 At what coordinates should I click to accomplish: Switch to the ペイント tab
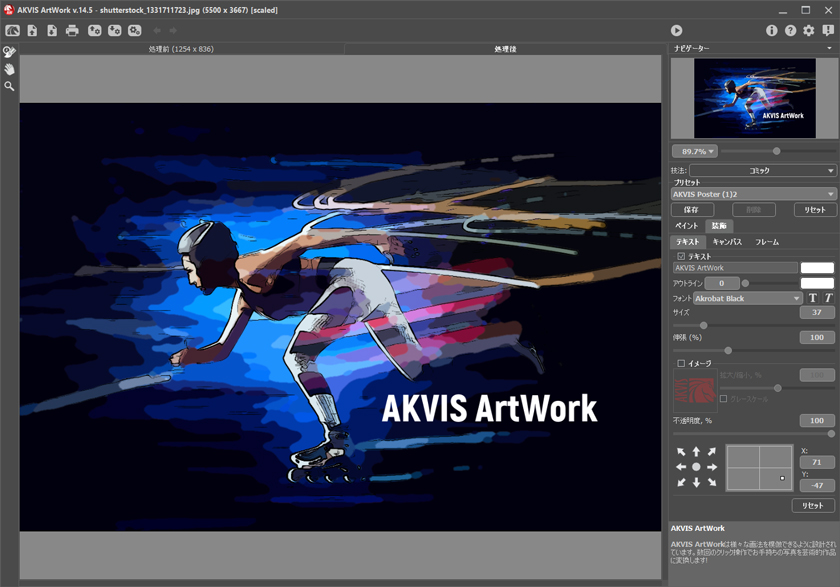pos(687,225)
